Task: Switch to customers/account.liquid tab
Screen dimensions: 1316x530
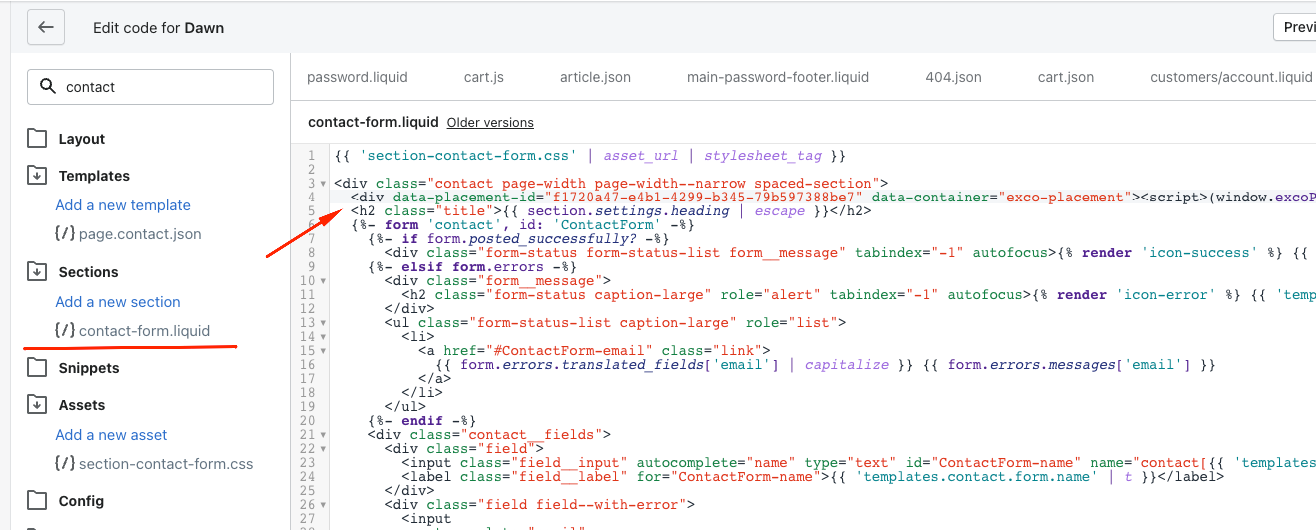Action: click(x=1231, y=77)
